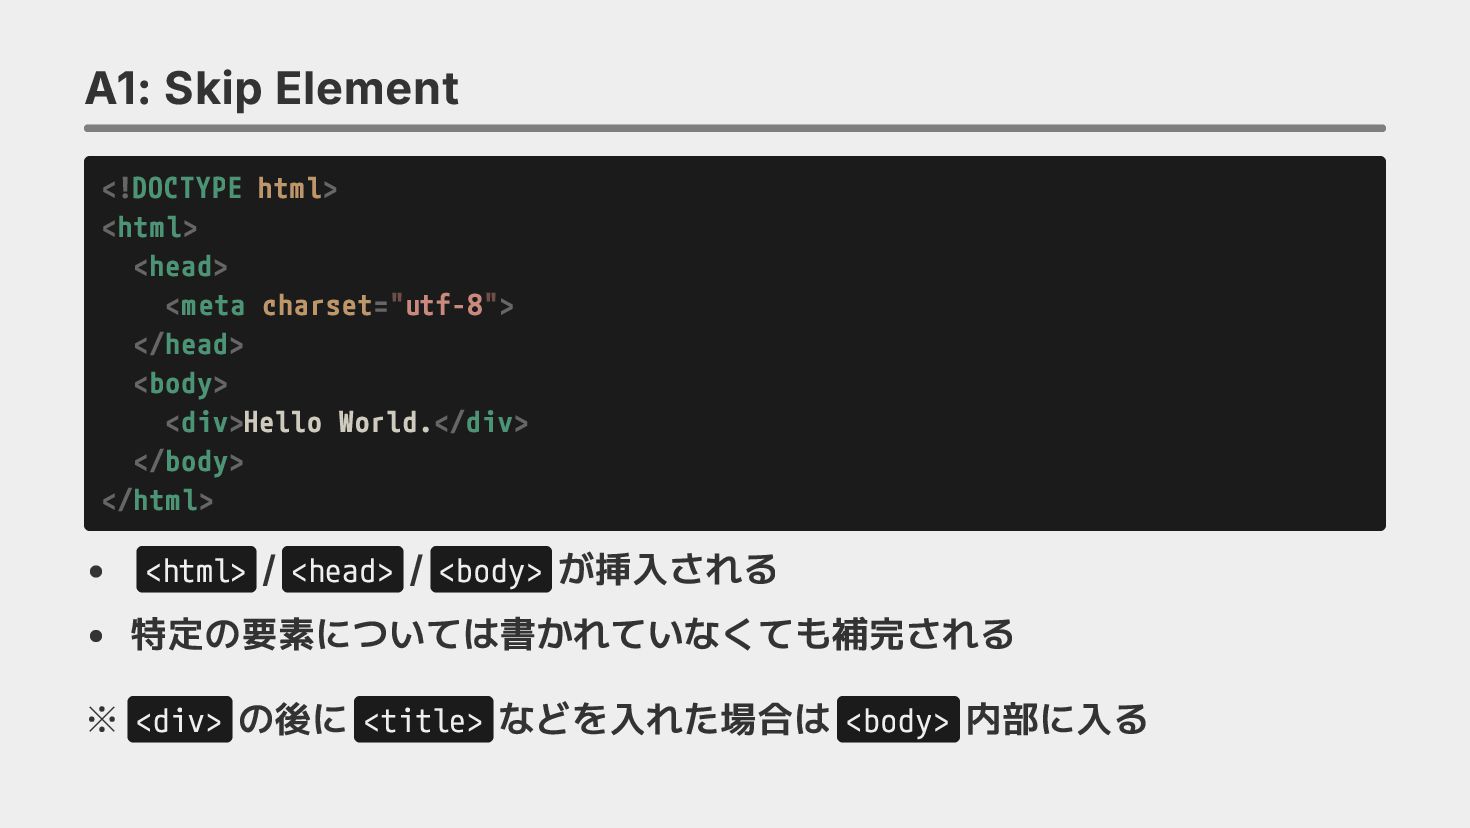Click the '<body>' badge before 'が挿入される'
This screenshot has width=1470, height=828.
490,570
